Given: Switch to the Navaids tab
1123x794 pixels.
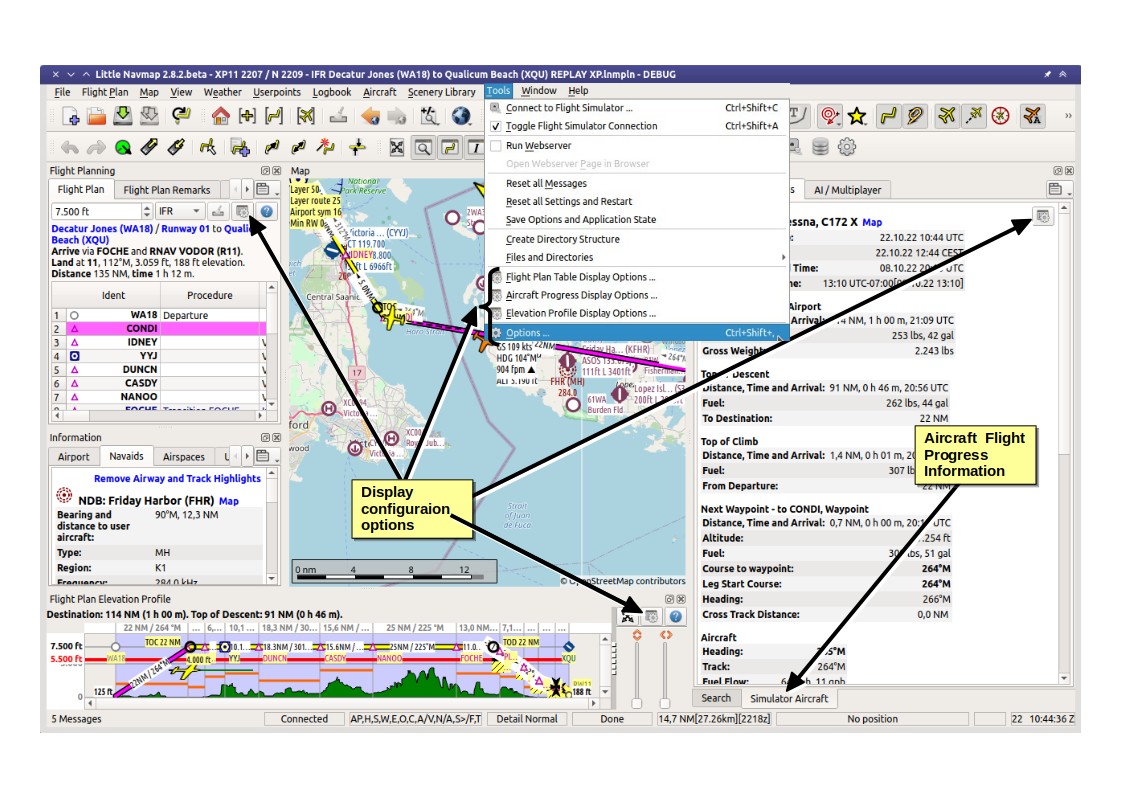Looking at the screenshot, I should coord(126,456).
